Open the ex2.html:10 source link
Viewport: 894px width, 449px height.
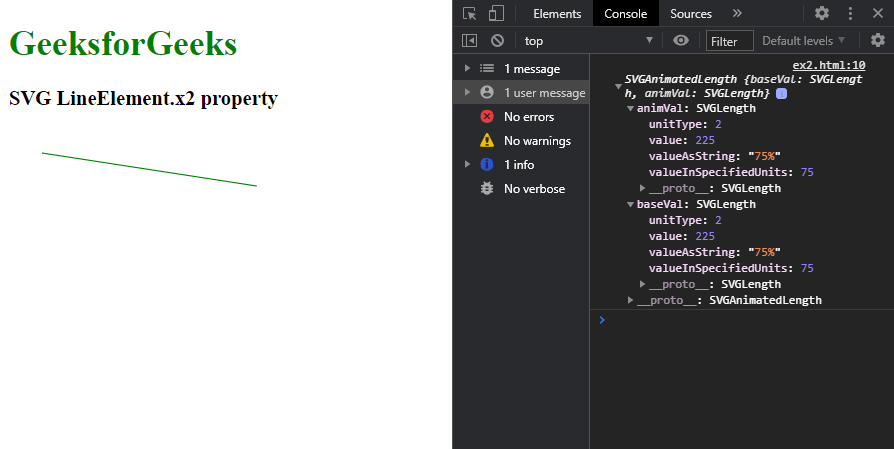828,65
